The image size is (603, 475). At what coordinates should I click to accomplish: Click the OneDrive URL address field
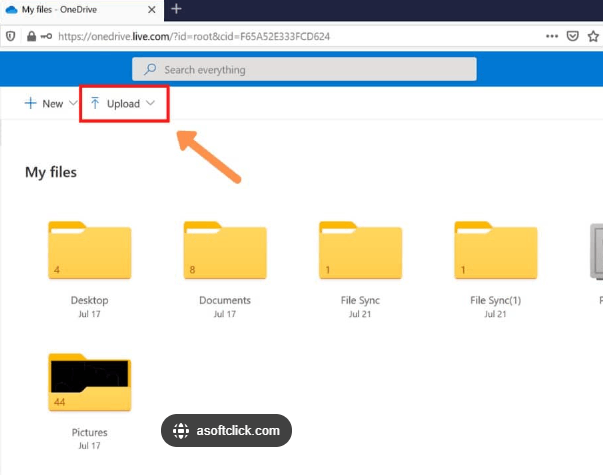pos(194,37)
